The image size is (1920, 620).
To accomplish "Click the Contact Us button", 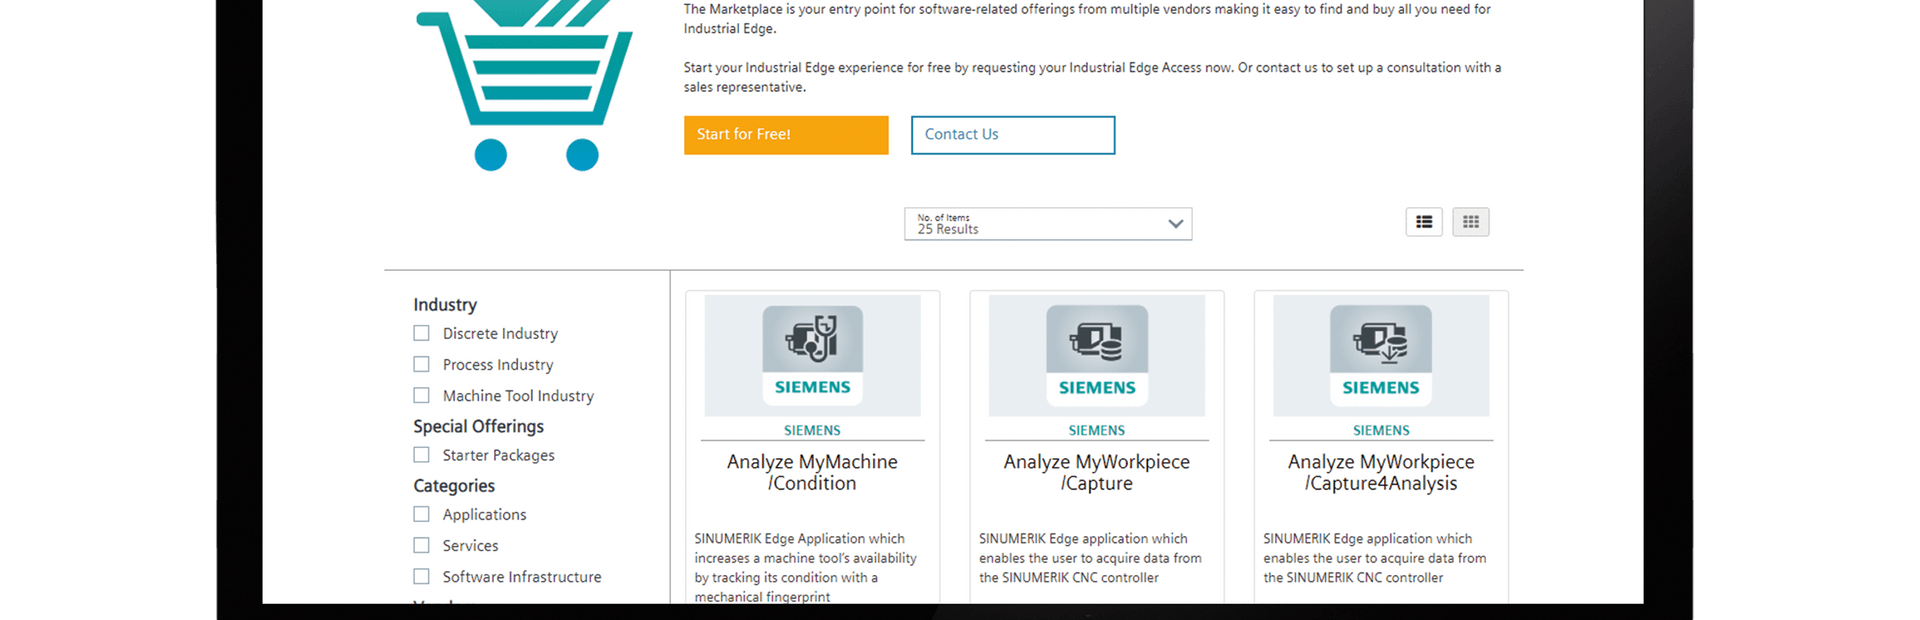I will point(1013,135).
